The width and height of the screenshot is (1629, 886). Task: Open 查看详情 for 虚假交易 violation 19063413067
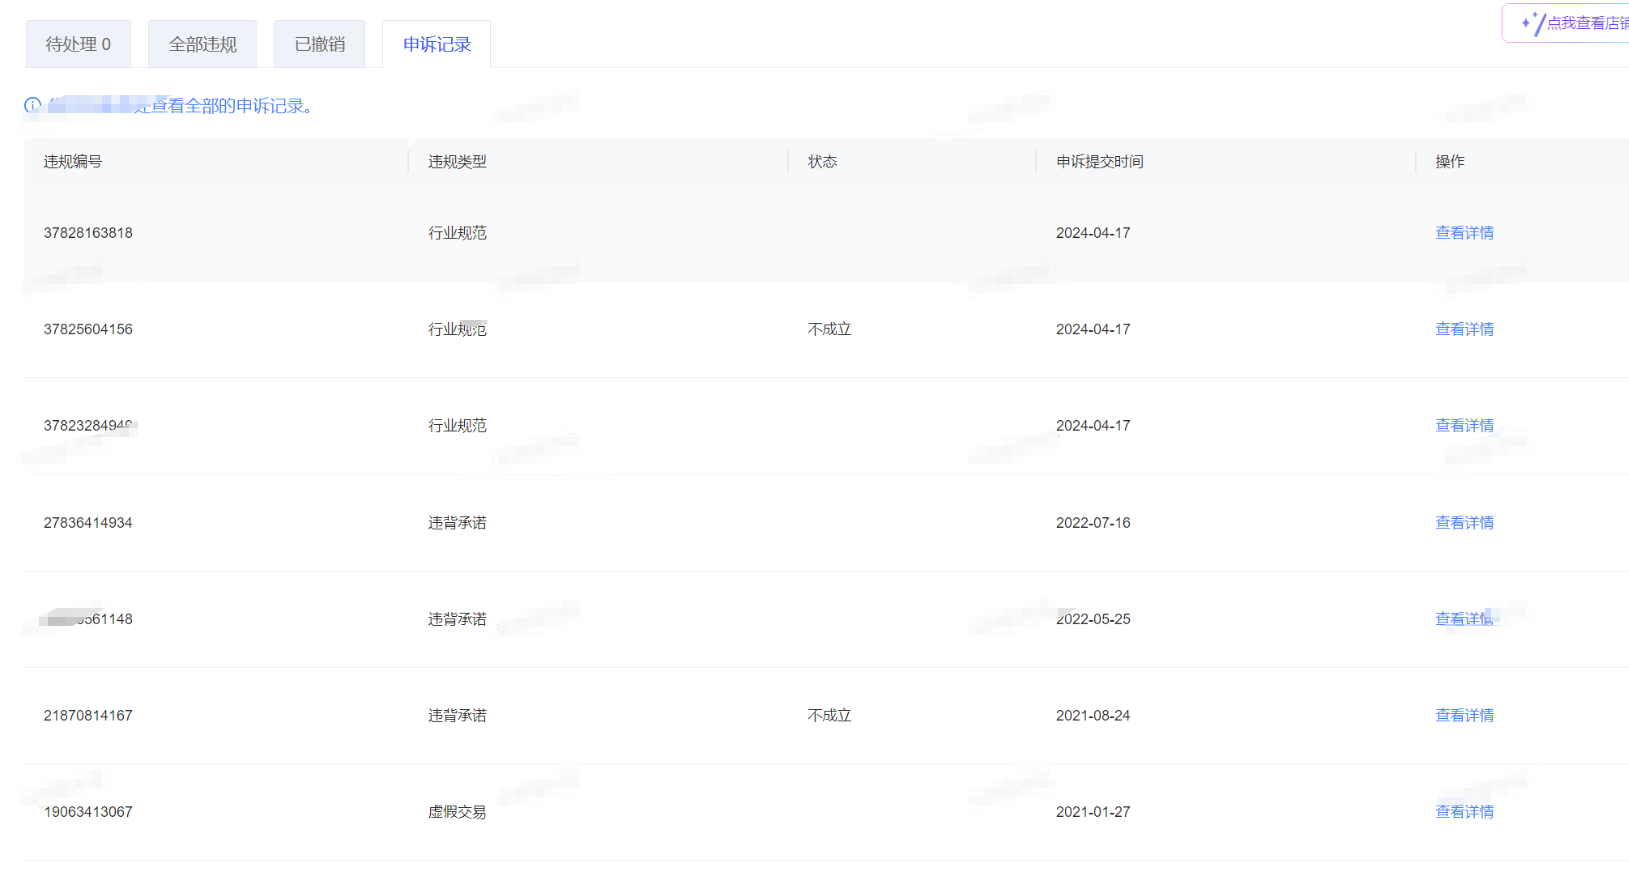pos(1464,812)
